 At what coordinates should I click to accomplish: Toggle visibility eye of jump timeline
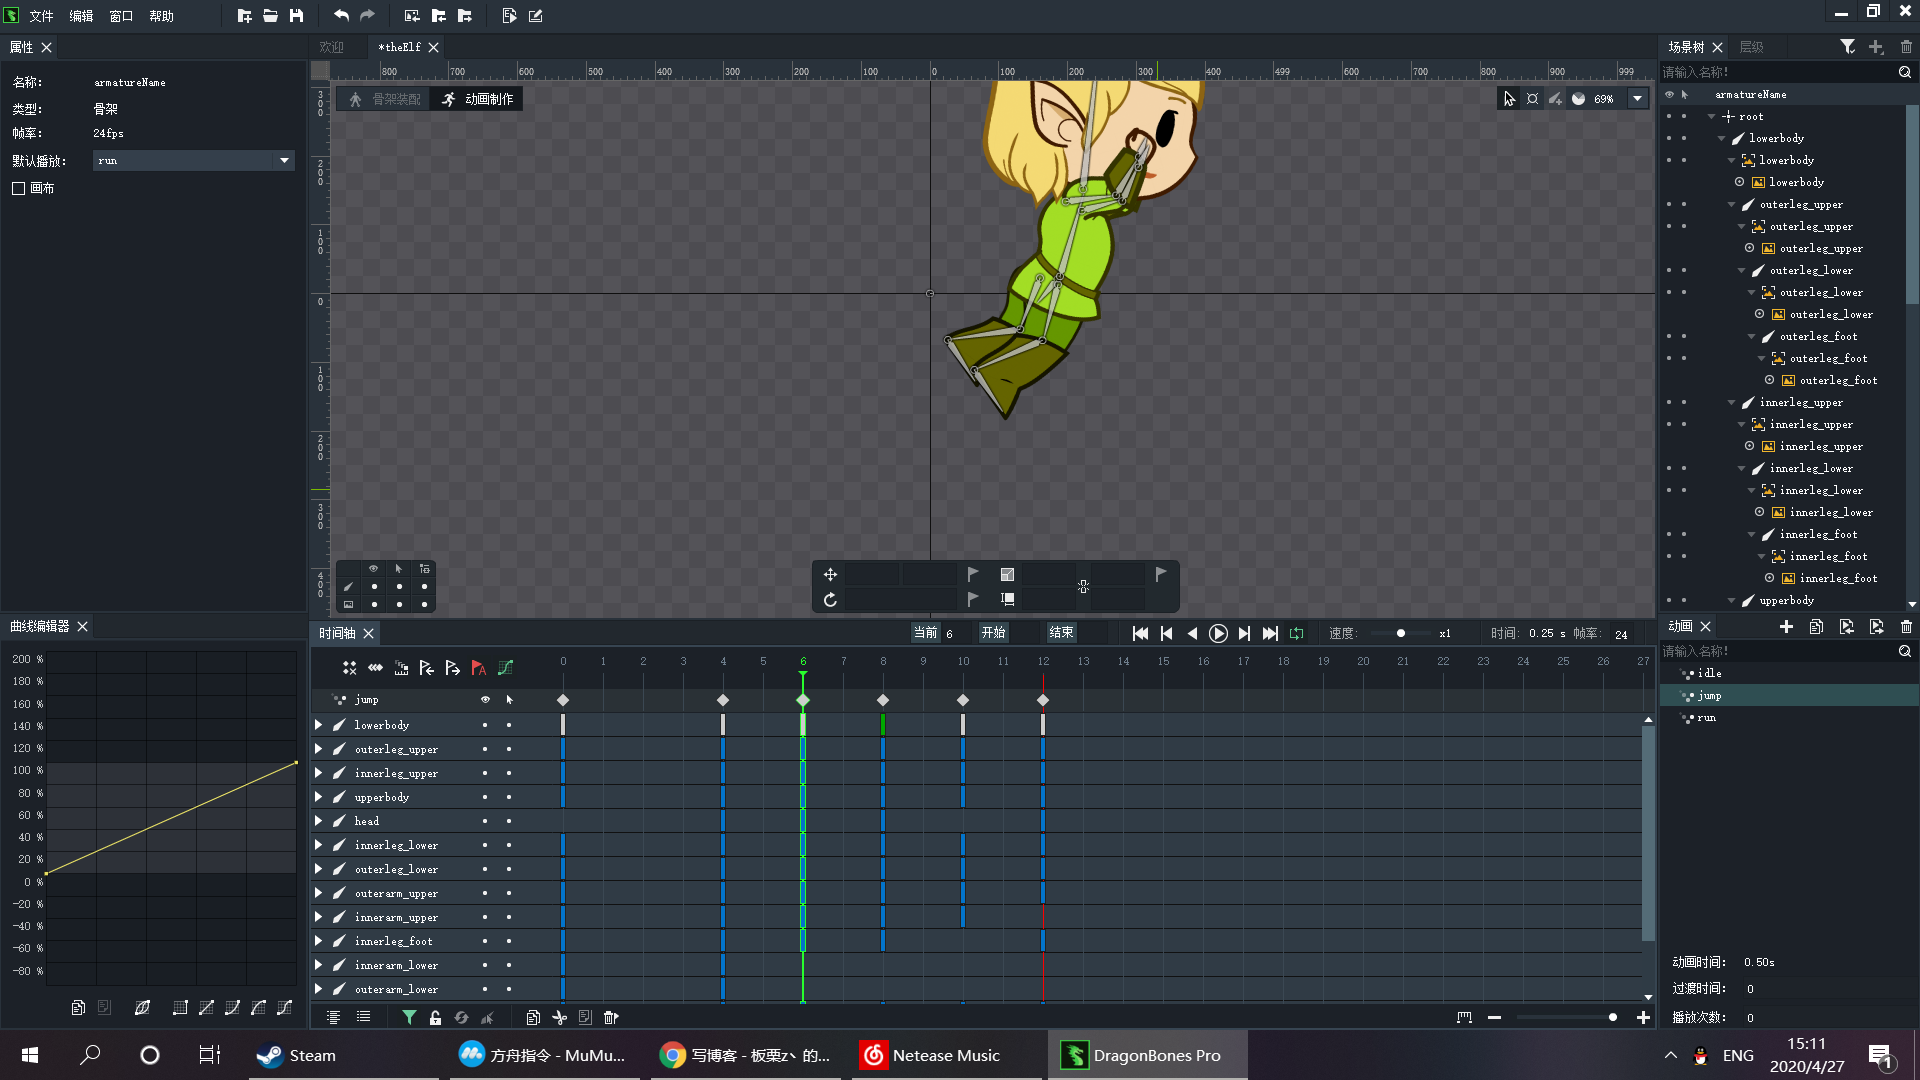(x=485, y=700)
